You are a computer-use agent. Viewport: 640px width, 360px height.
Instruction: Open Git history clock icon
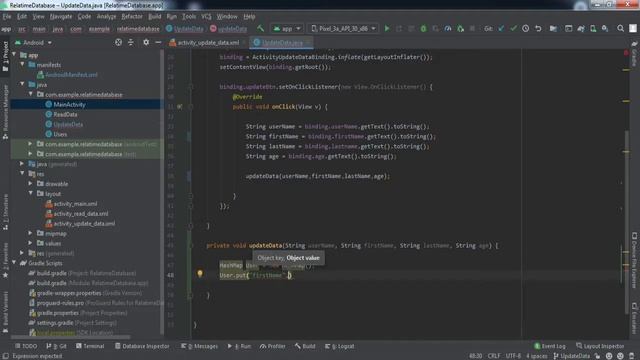pos(526,29)
